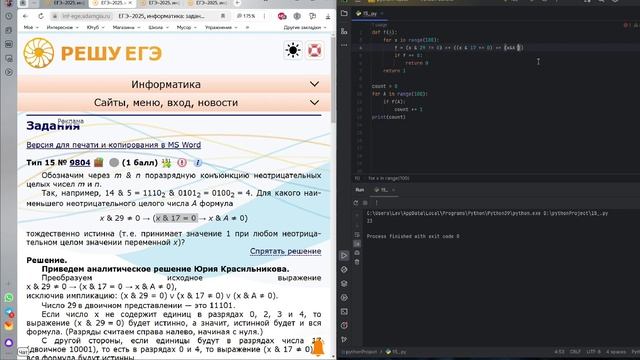This screenshot has height=360, width=640.
Task: Click the РЕШУ ЕГЭ site logo
Action: (93, 53)
